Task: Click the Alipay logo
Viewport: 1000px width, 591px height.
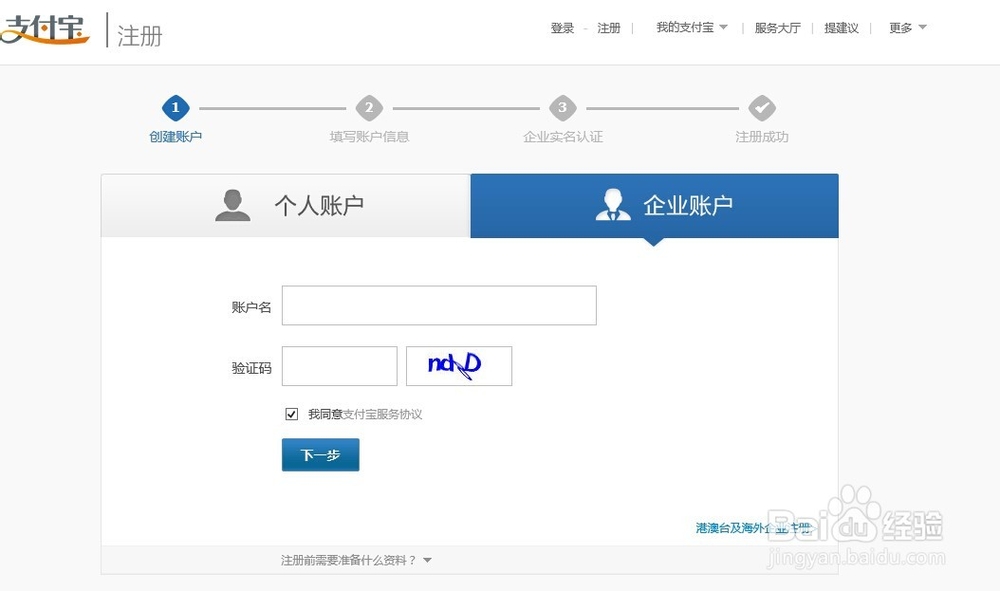Action: click(43, 29)
